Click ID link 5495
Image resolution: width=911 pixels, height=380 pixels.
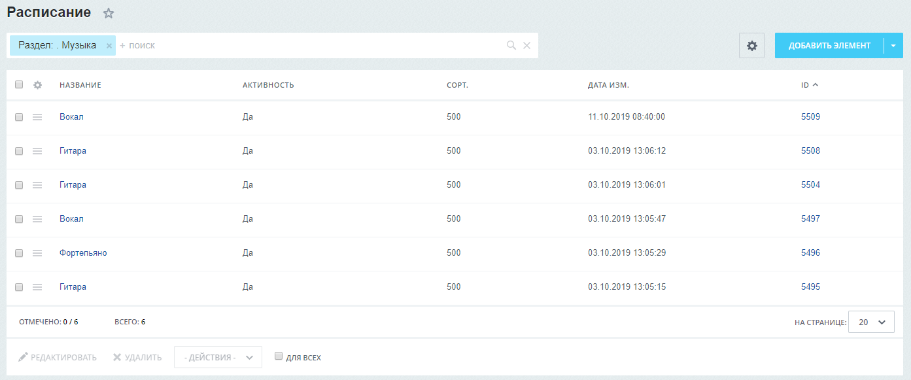click(810, 287)
